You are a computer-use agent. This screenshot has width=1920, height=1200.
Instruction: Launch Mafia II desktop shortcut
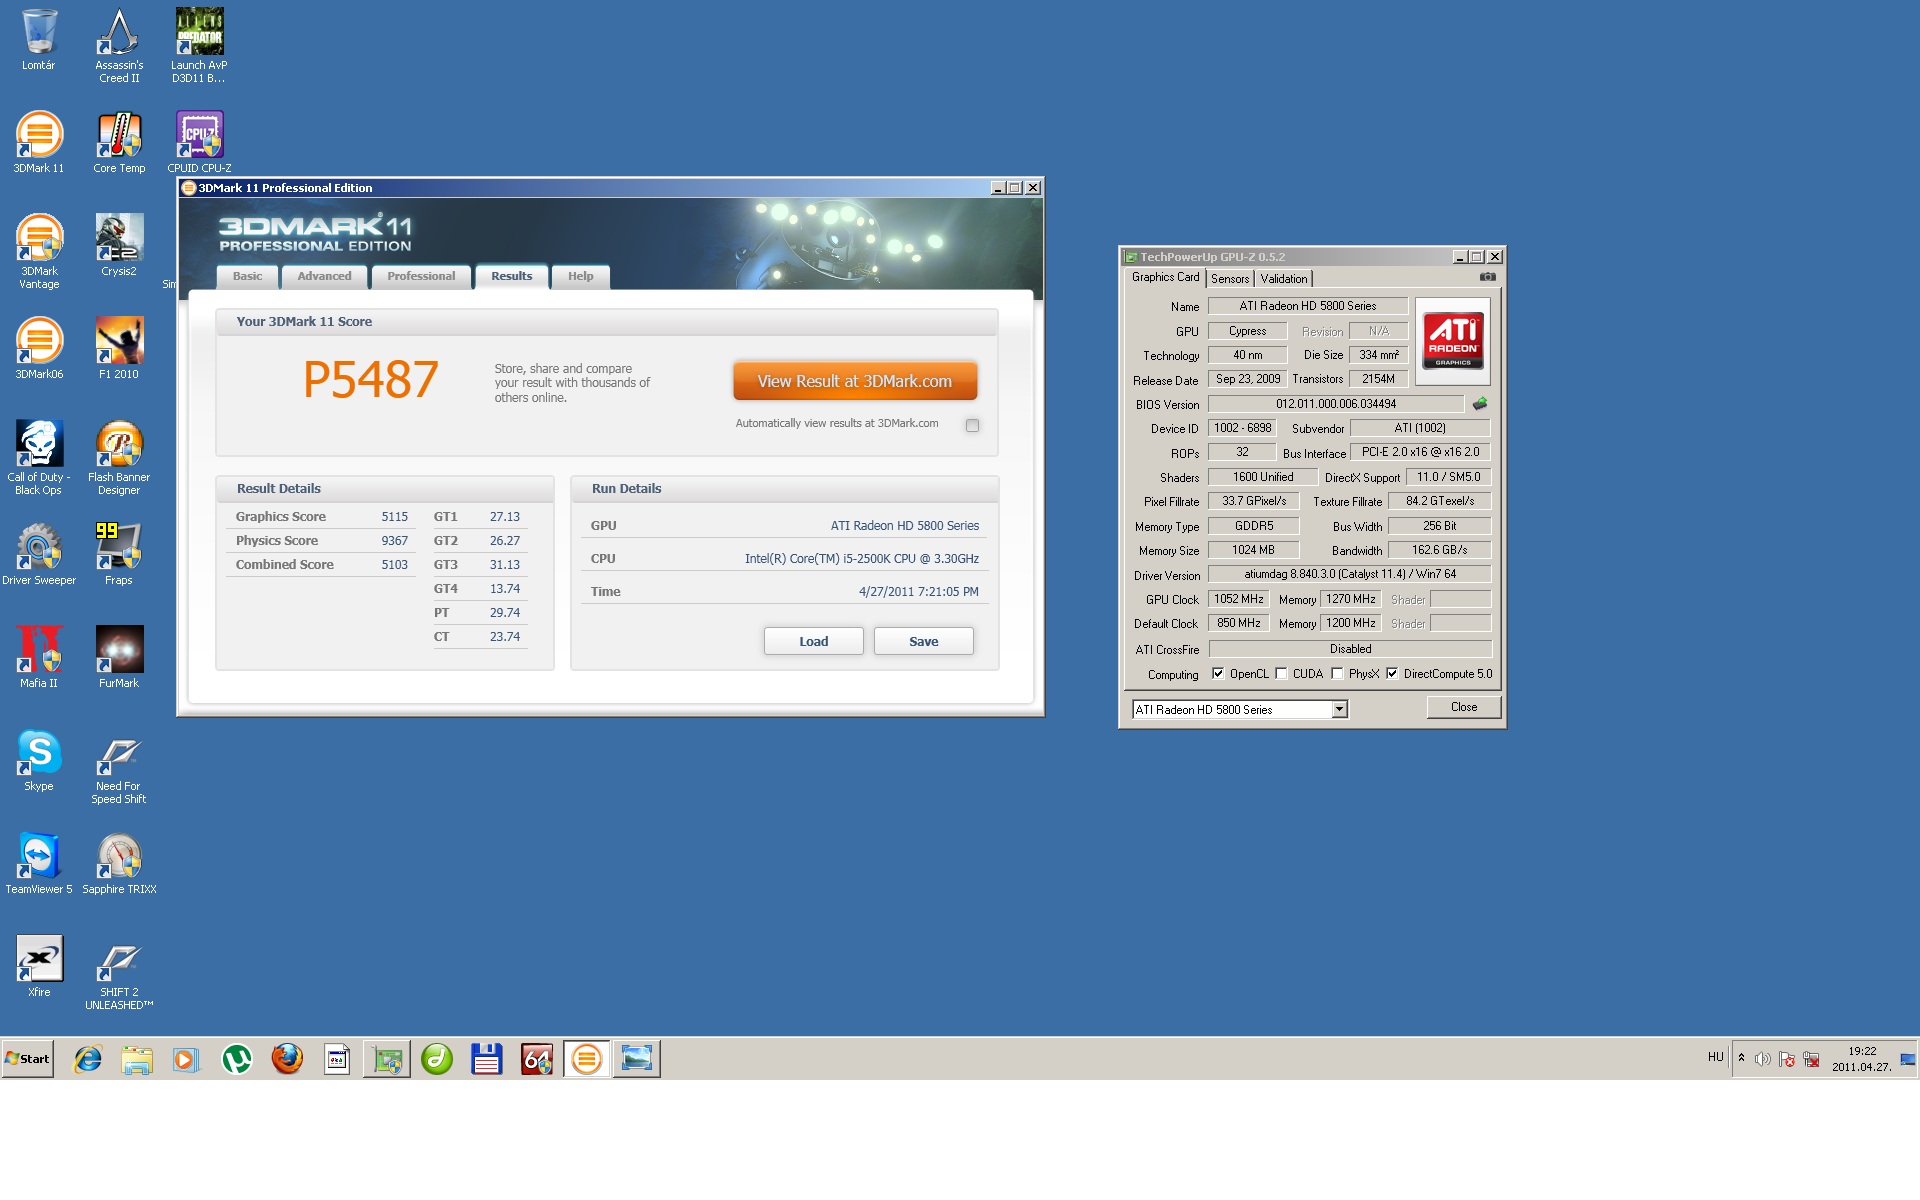(x=39, y=657)
